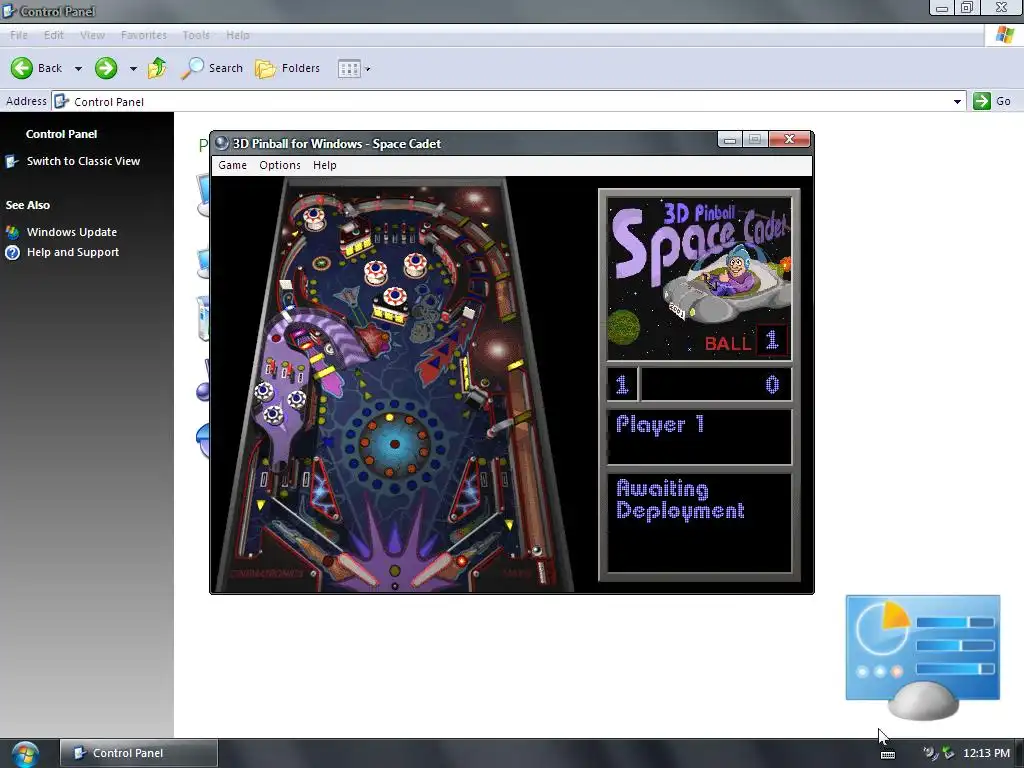Click the Control Panel window title icon
Viewport: 1024px width, 768px height.
coord(8,10)
